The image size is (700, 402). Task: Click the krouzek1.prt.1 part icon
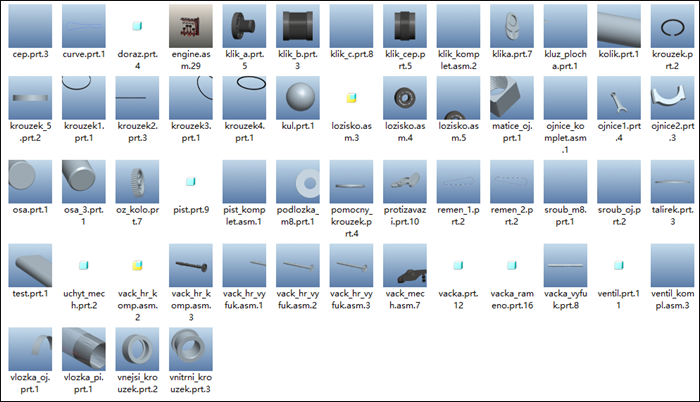pos(83,98)
